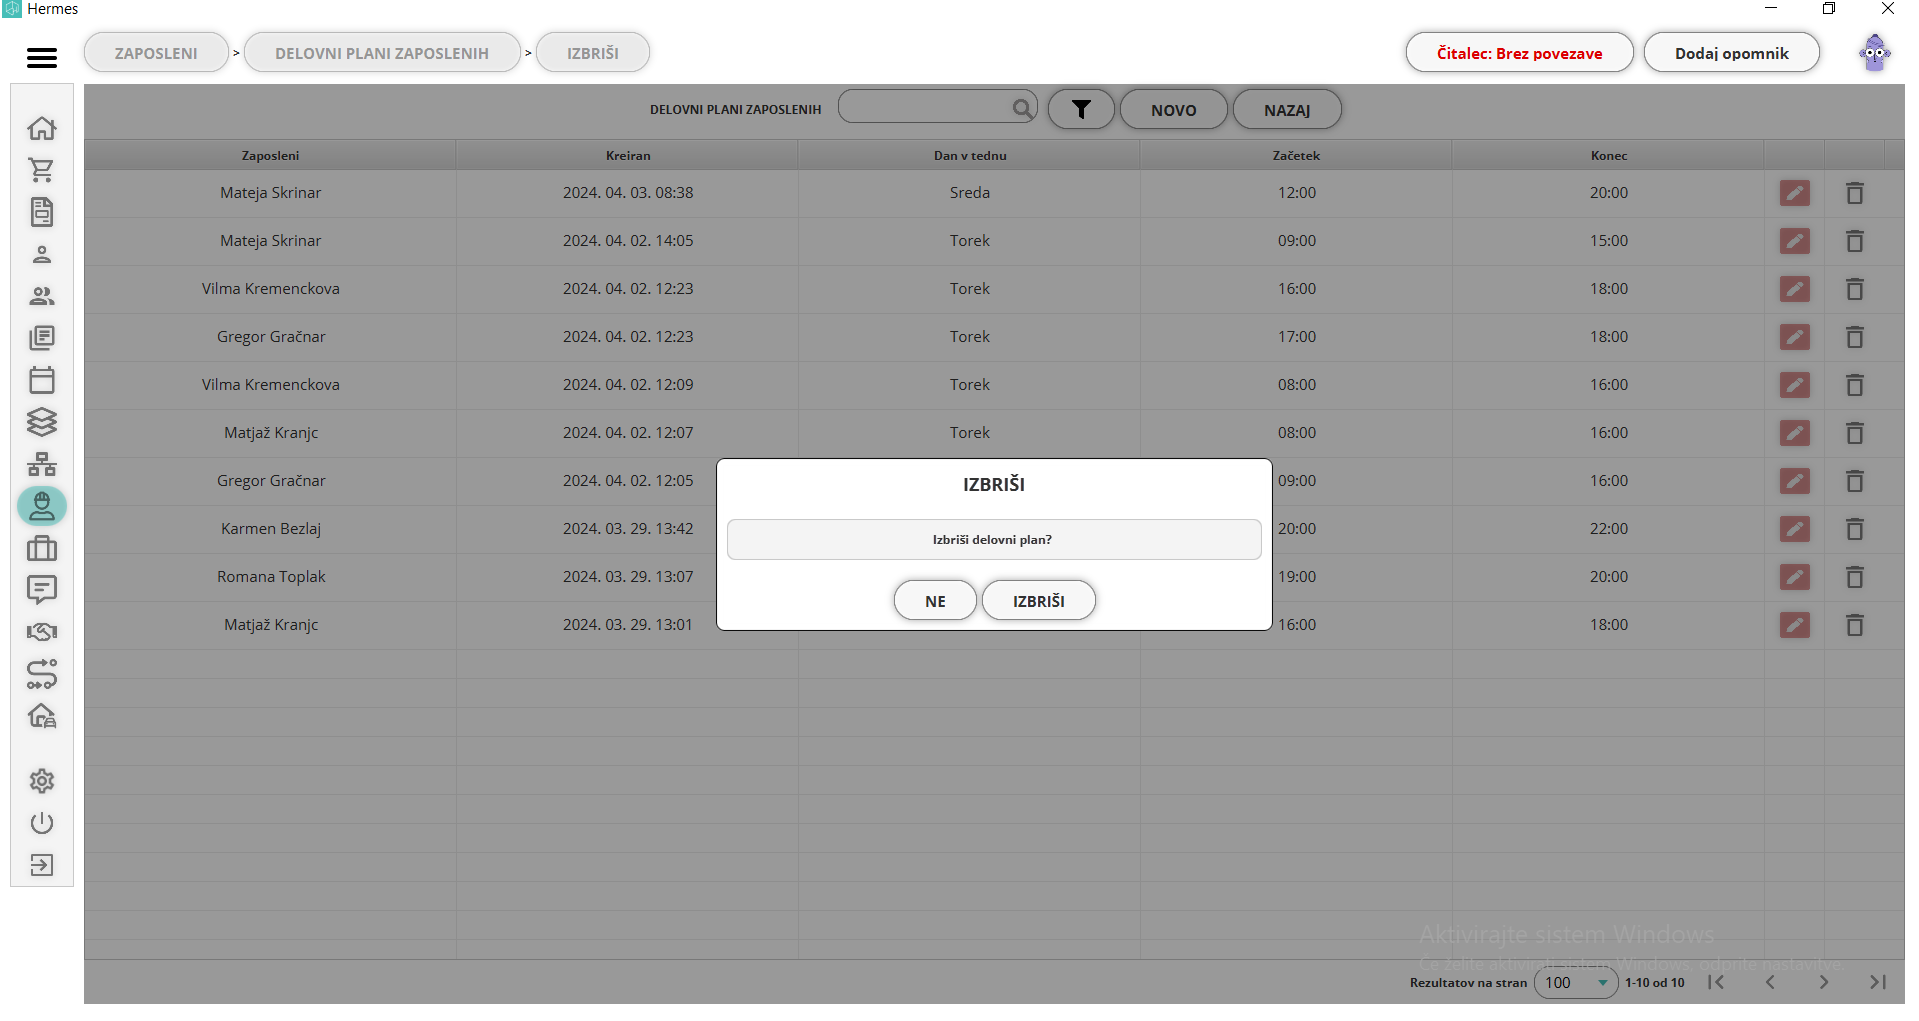
Task: Open the documents sidebar icon
Action: (42, 212)
